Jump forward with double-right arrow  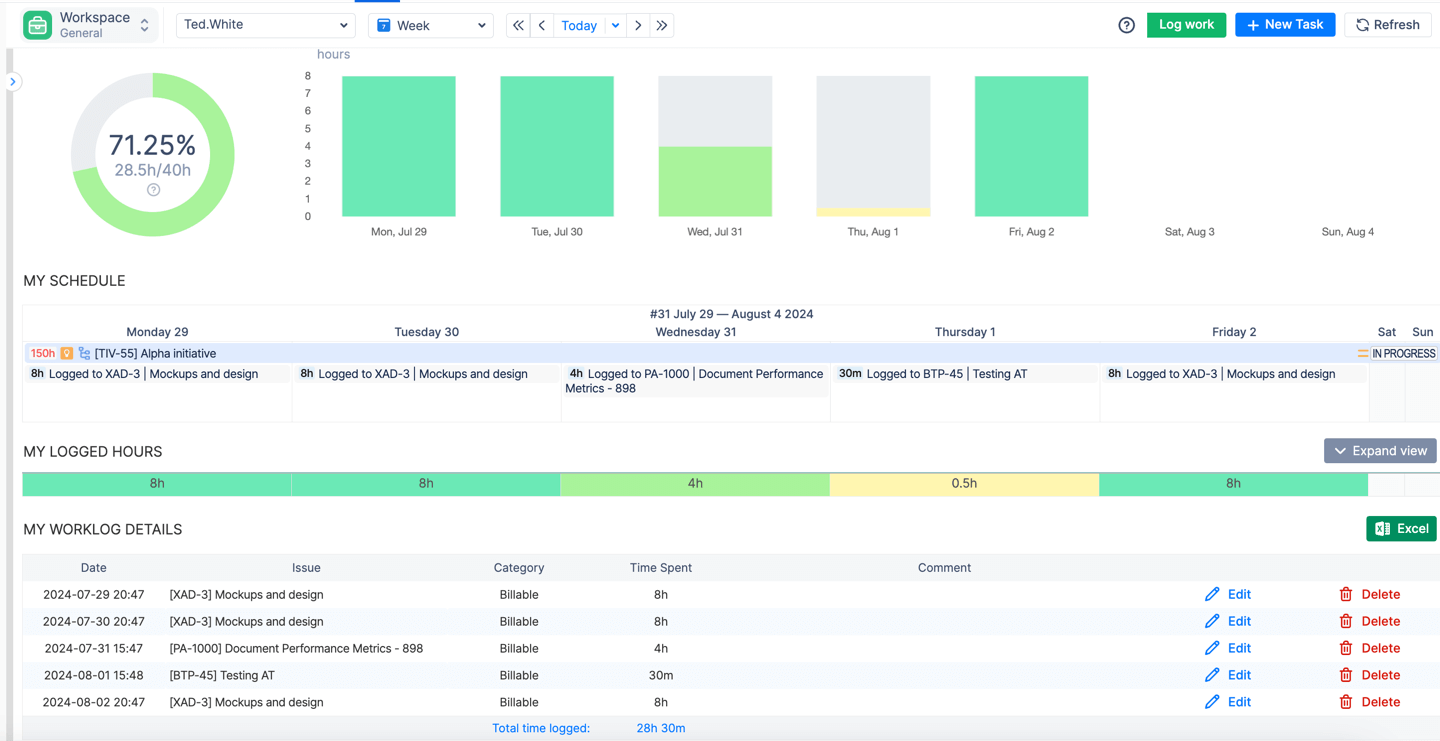point(662,25)
